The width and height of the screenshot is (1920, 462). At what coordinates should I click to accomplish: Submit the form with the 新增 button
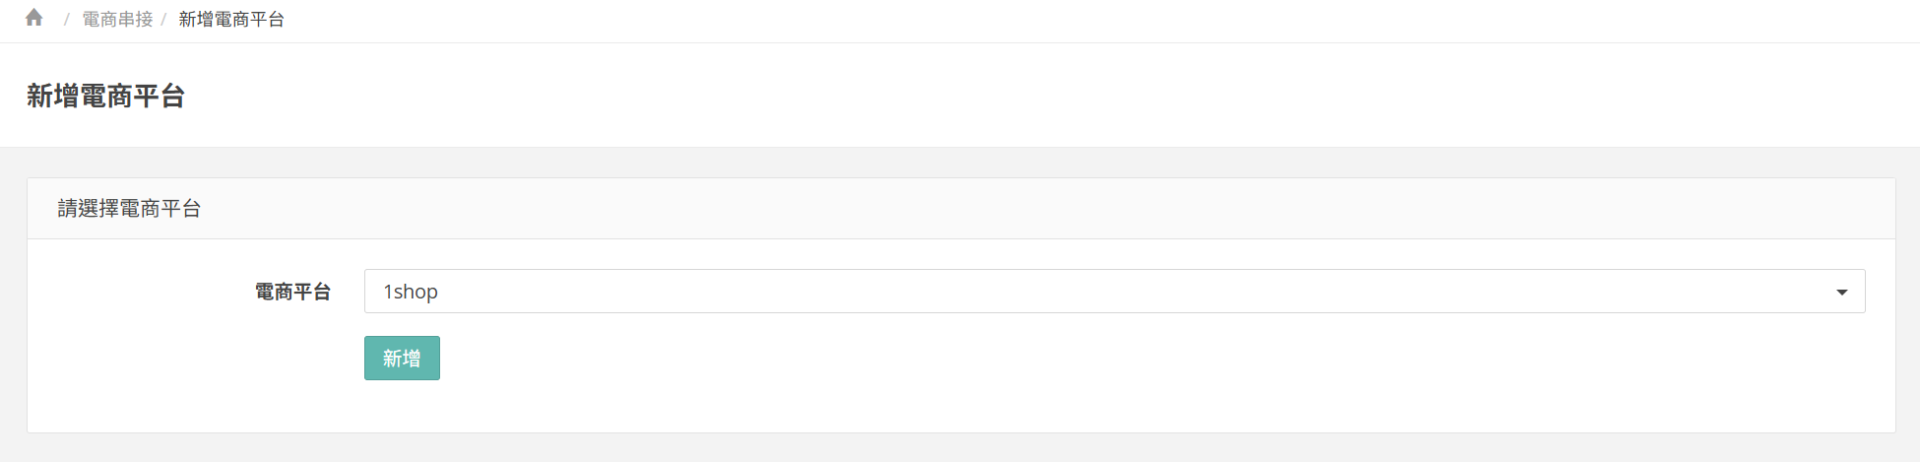pos(401,358)
